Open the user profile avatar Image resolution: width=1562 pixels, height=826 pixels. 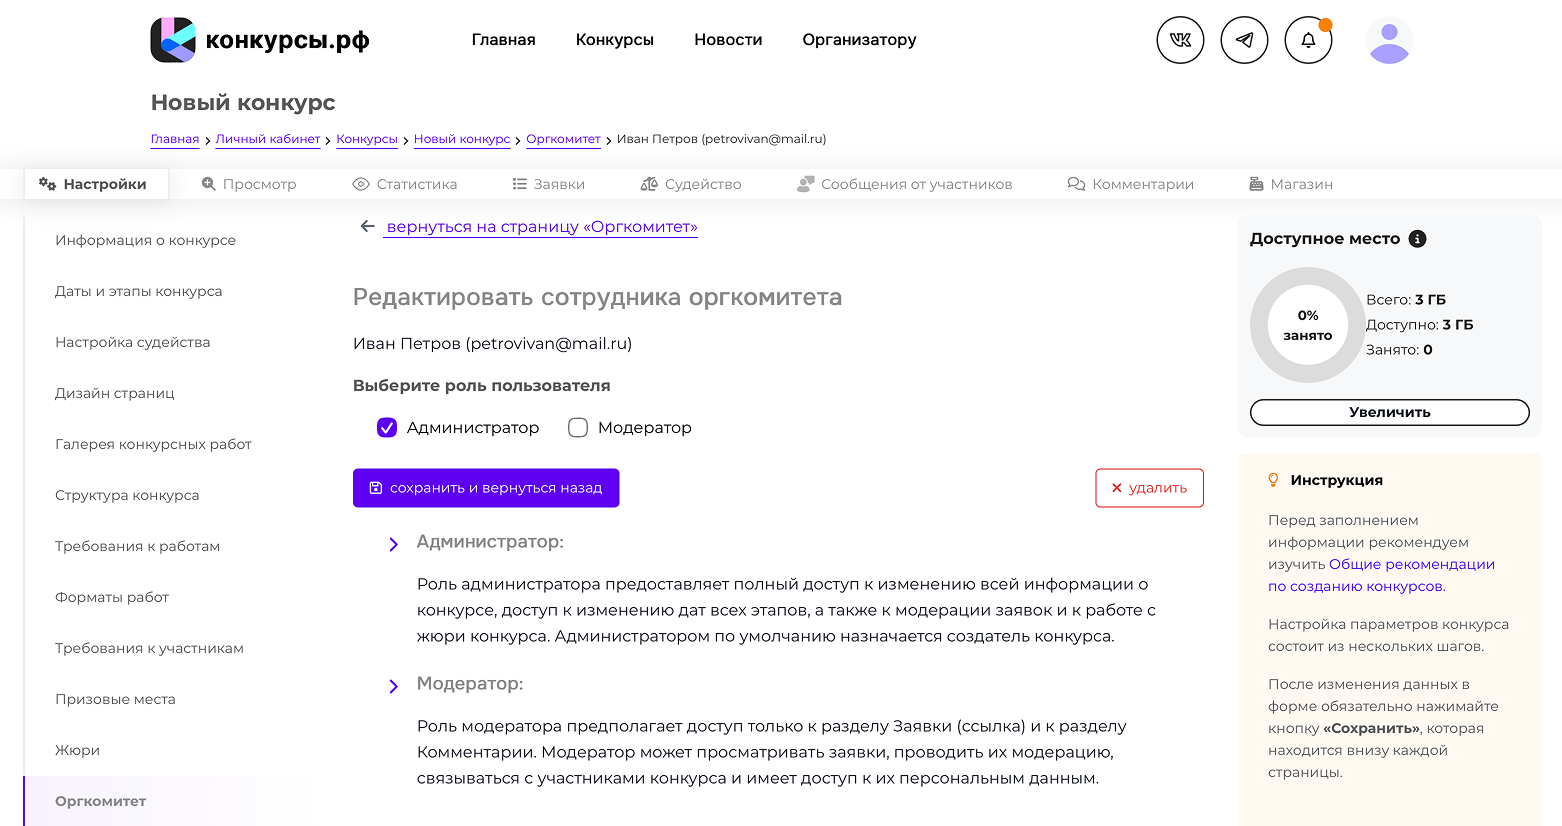tap(1389, 40)
